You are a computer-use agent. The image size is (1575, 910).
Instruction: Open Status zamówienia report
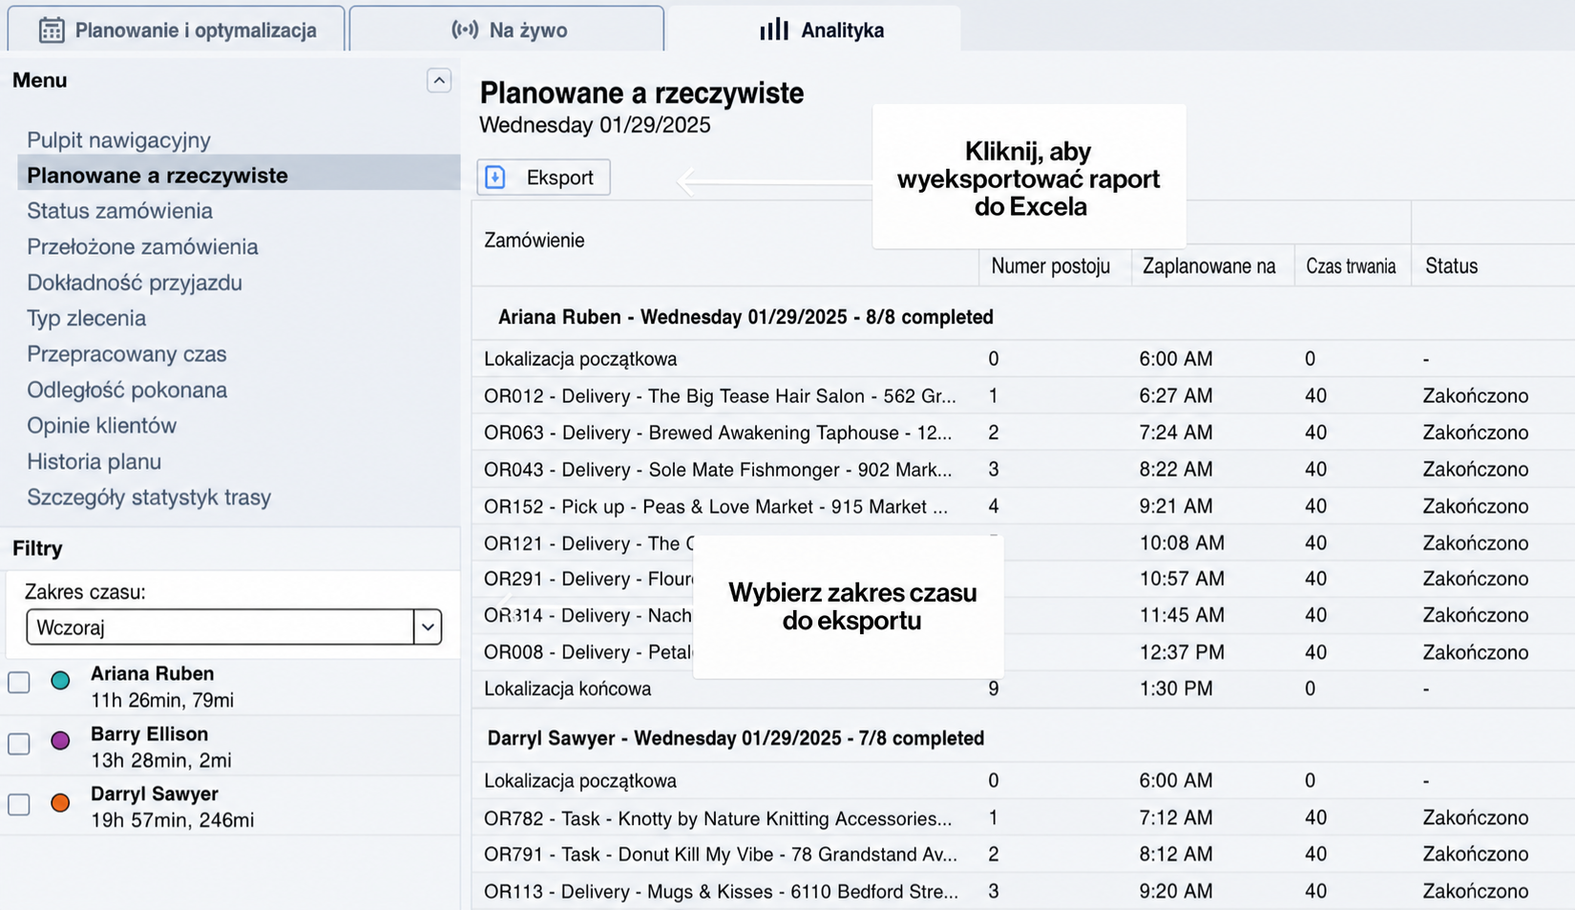pyautogui.click(x=120, y=211)
